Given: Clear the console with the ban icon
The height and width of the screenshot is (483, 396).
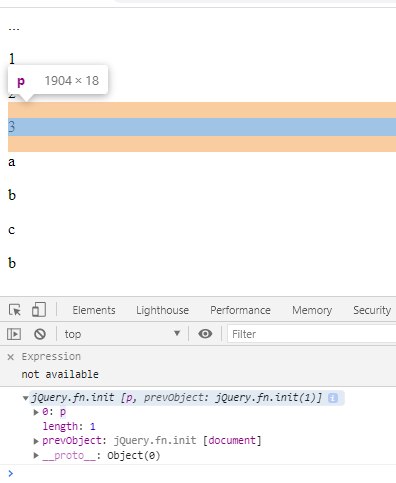Looking at the screenshot, I should 40,334.
